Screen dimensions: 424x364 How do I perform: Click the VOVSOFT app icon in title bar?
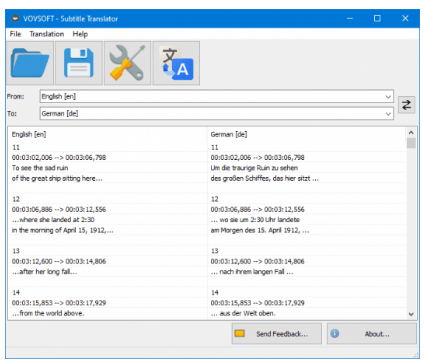[x=15, y=18]
